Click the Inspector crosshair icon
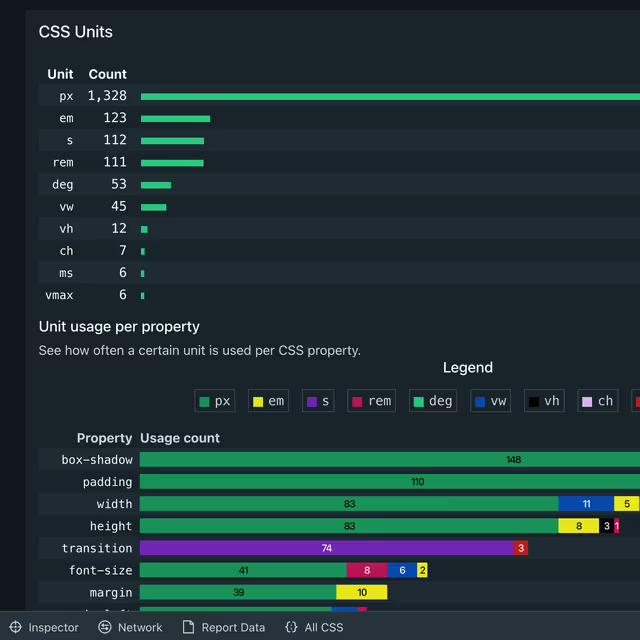This screenshot has height=640, width=640. [15, 627]
